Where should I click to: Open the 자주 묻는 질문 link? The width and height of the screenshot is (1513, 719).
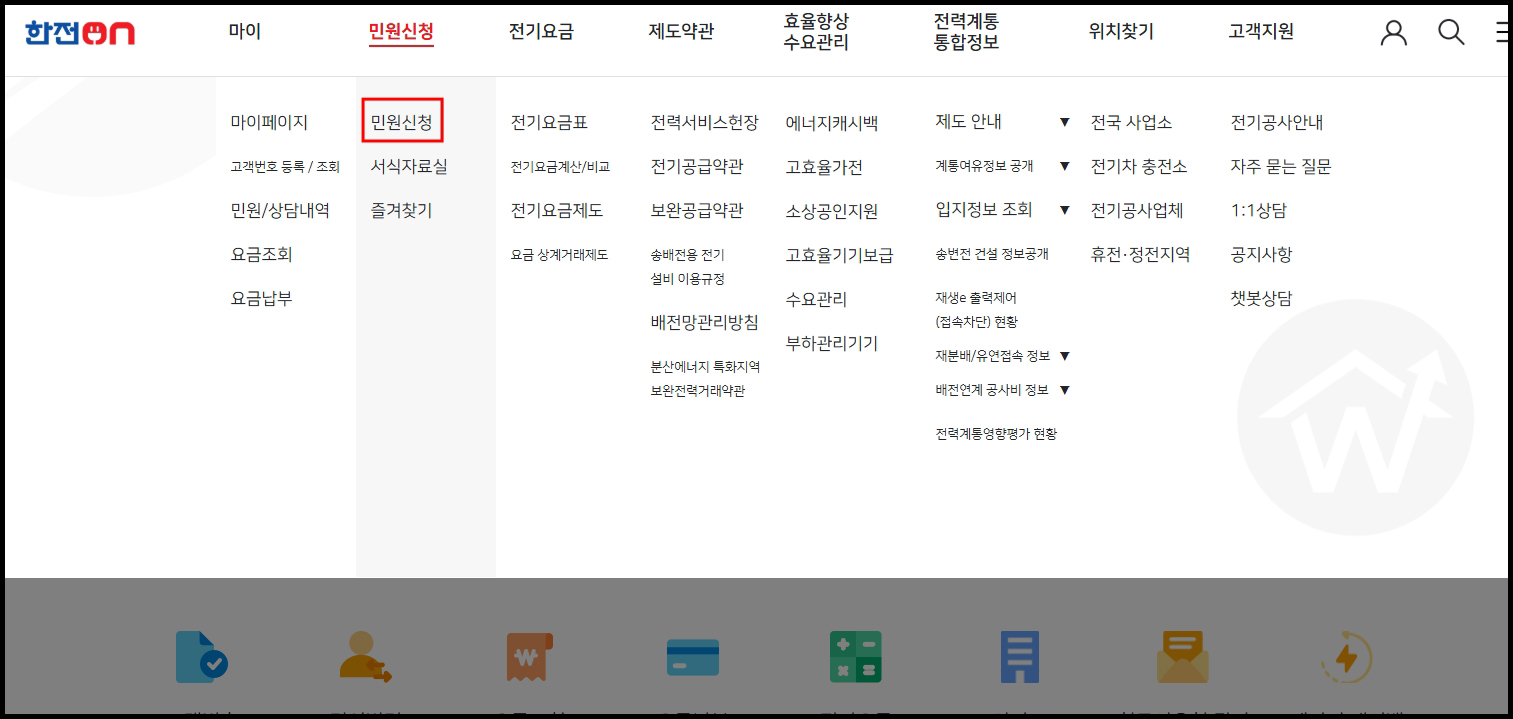[x=1279, y=167]
